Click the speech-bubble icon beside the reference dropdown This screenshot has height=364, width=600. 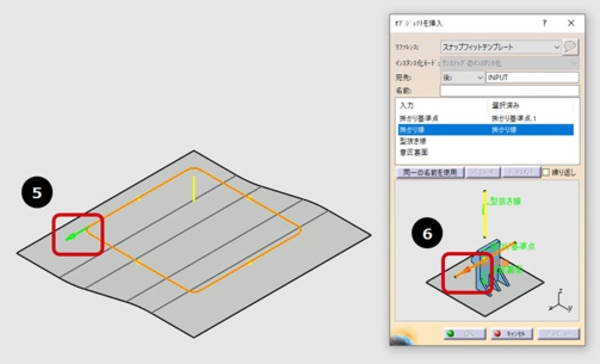coord(570,47)
